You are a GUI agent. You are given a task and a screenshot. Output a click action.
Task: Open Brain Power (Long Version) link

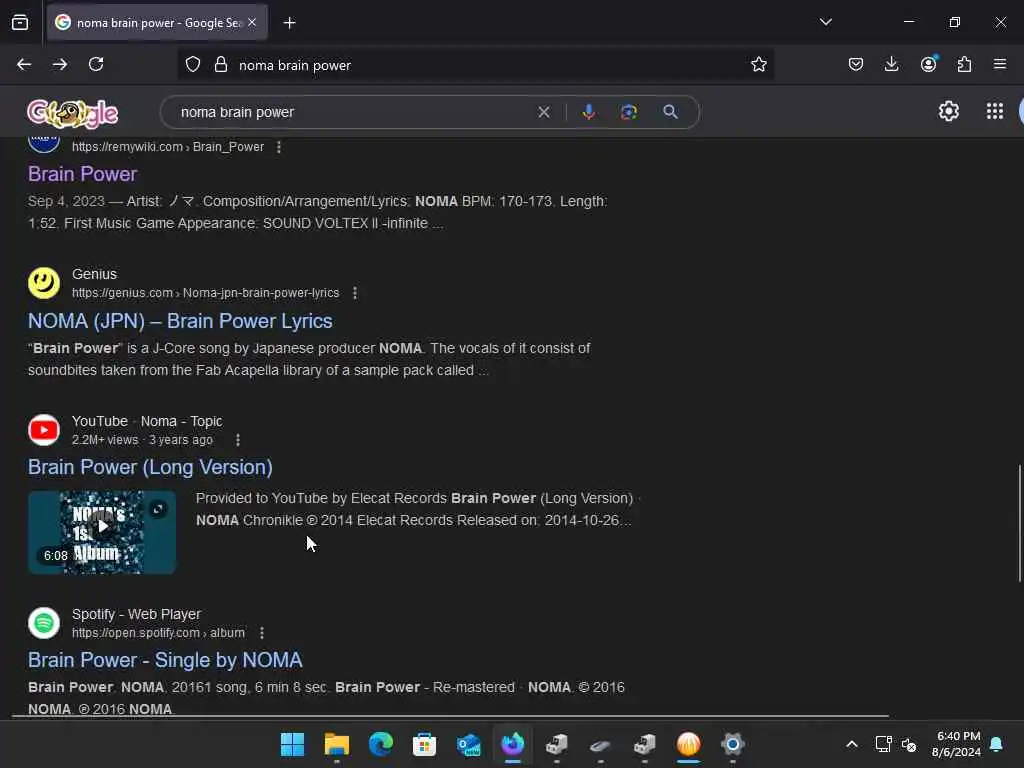[x=150, y=467]
